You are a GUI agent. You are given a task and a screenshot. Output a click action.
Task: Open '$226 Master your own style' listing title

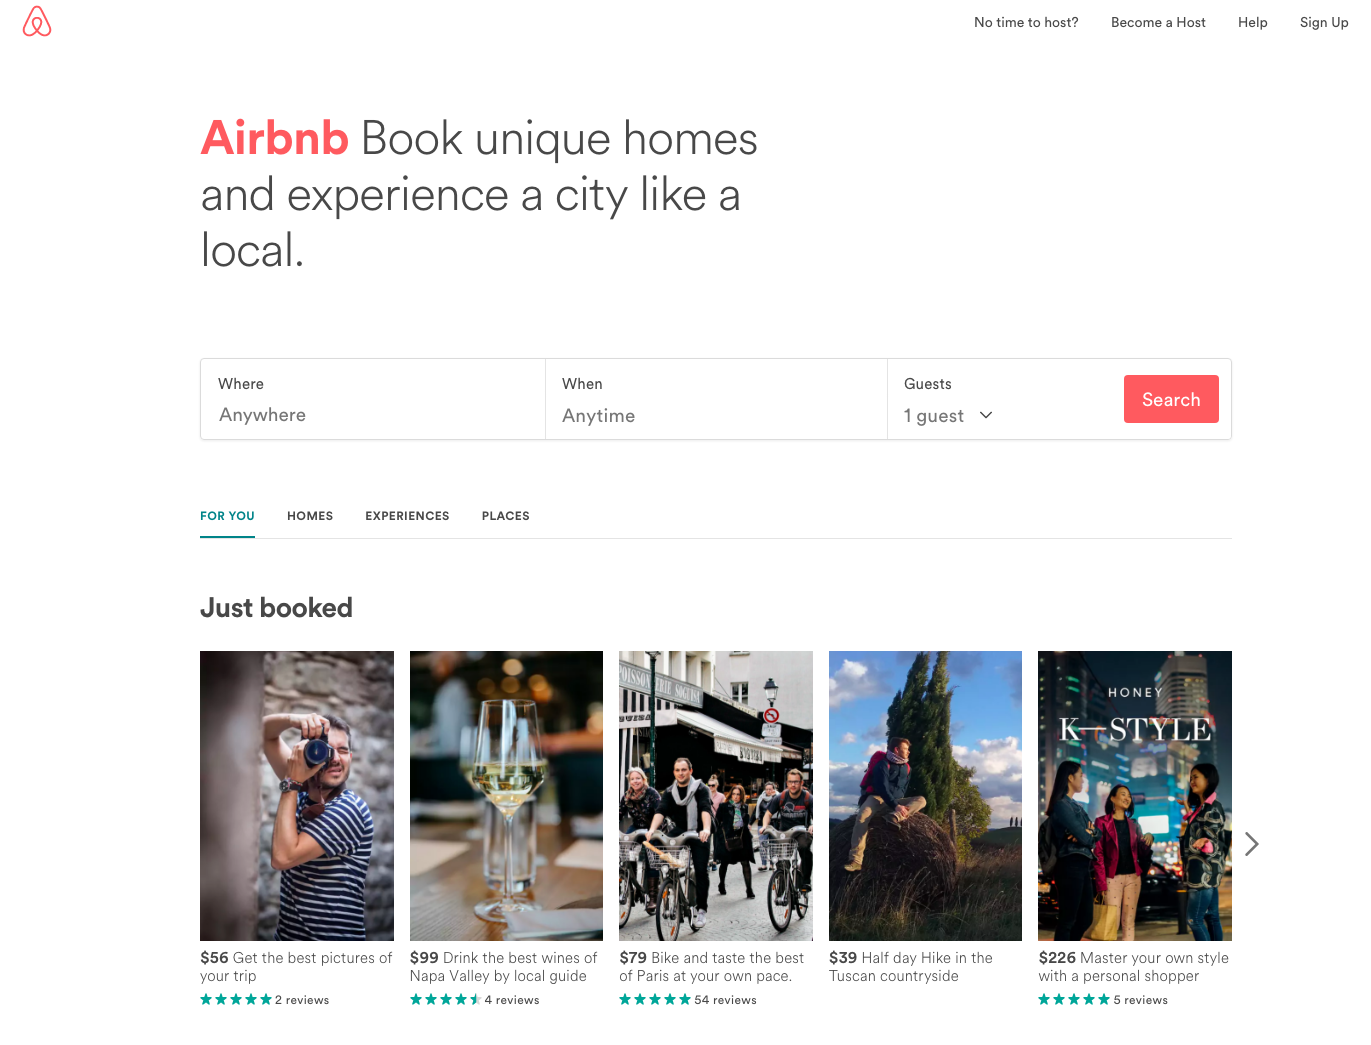click(1133, 967)
